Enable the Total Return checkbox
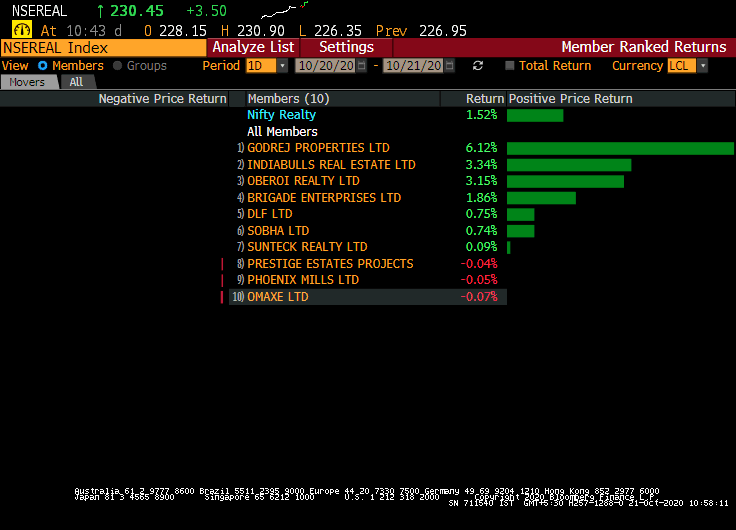Viewport: 736px width, 530px height. pyautogui.click(x=510, y=66)
